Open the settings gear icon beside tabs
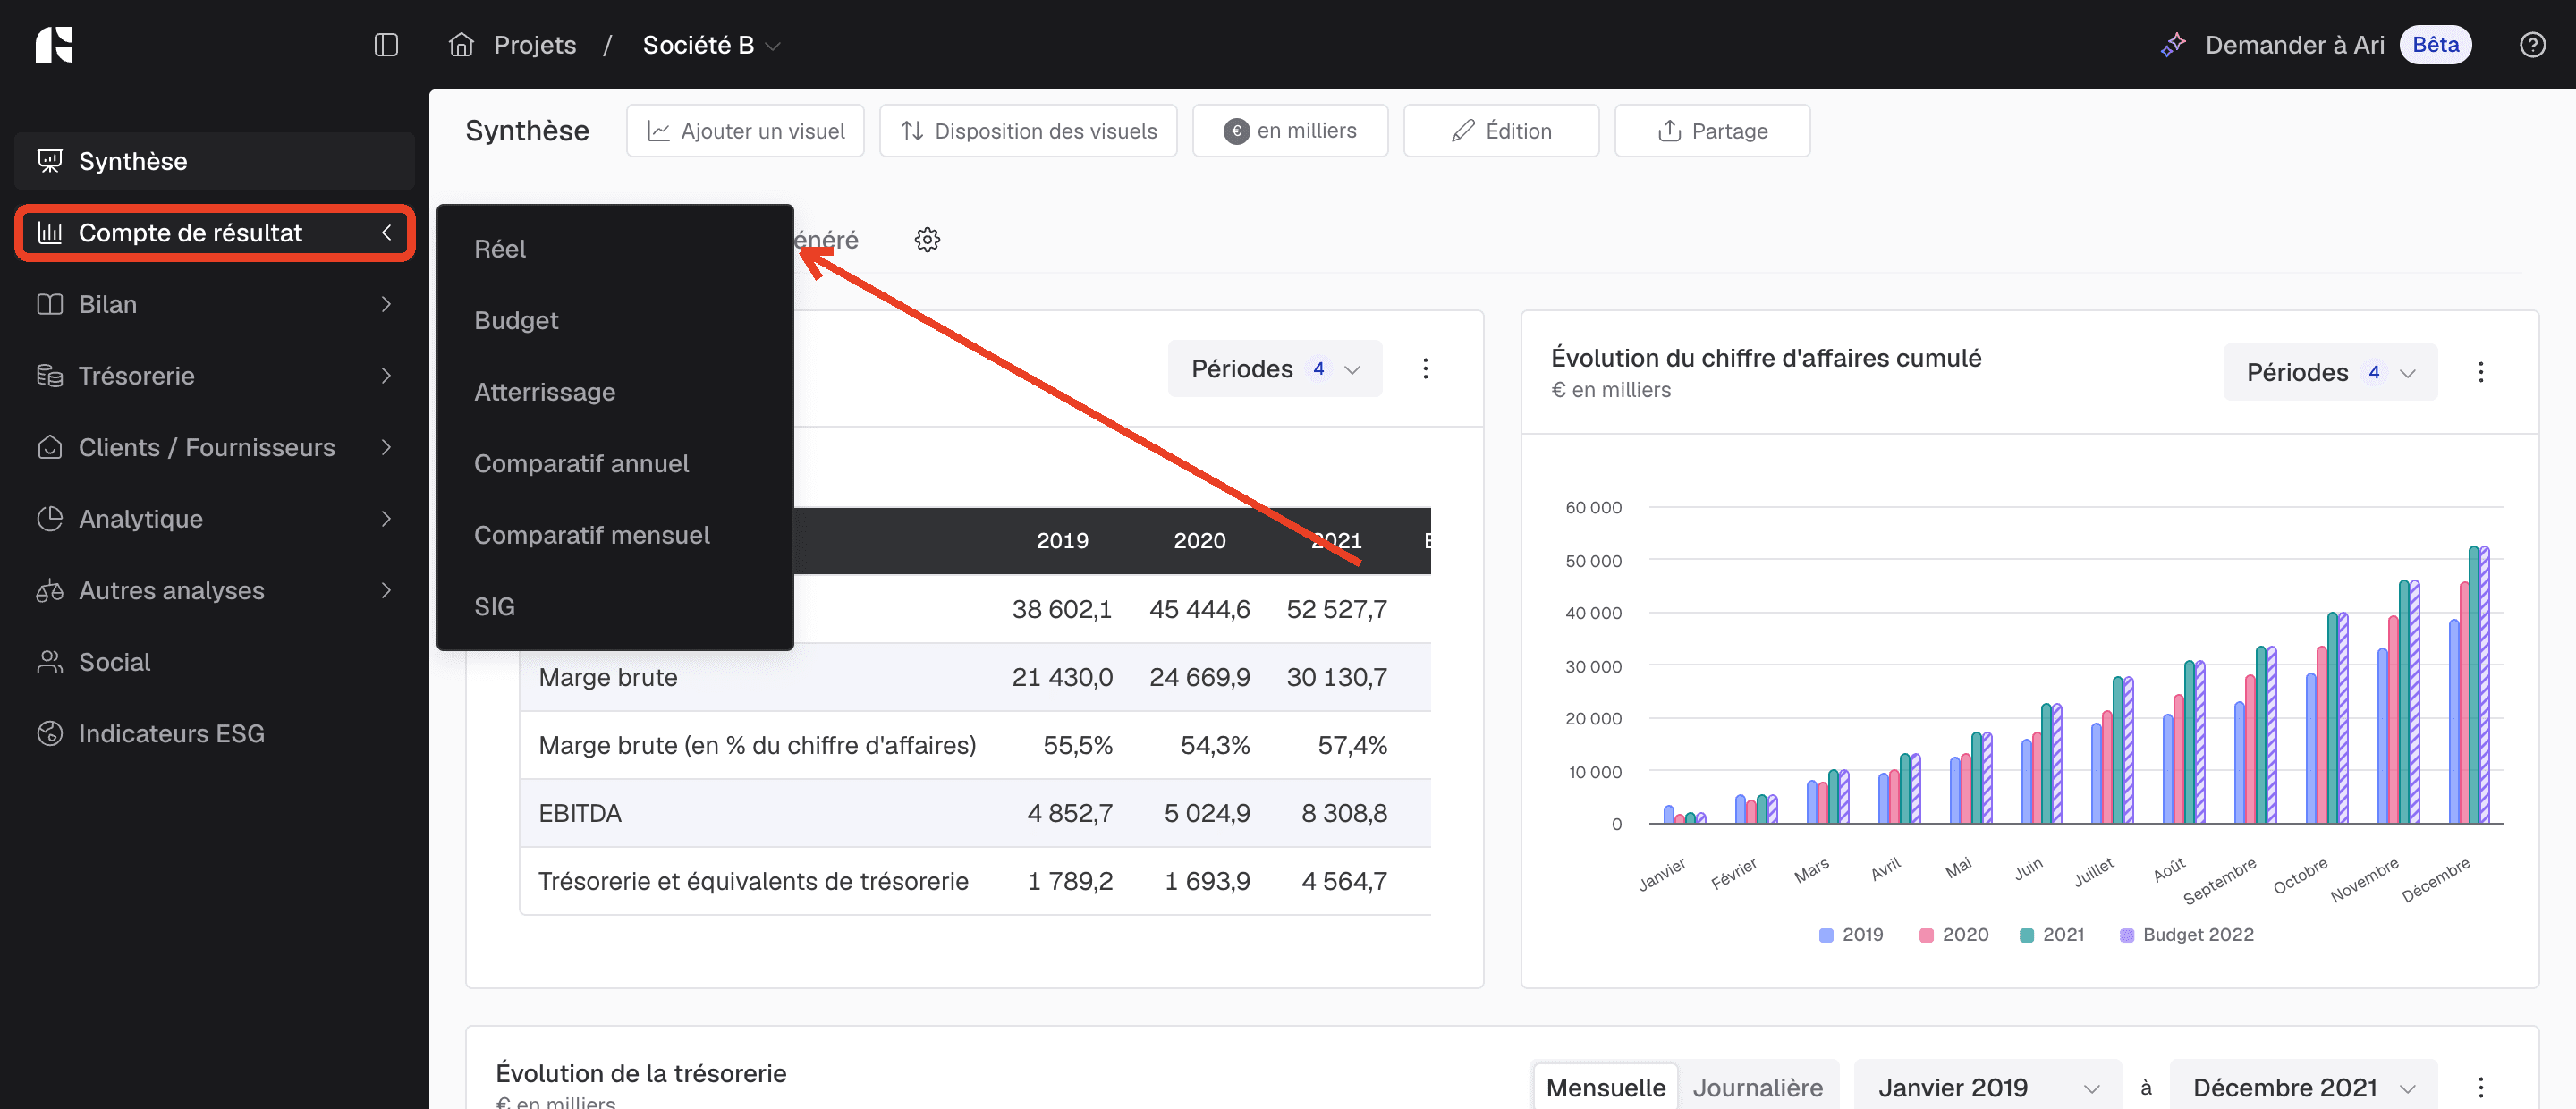 (927, 240)
